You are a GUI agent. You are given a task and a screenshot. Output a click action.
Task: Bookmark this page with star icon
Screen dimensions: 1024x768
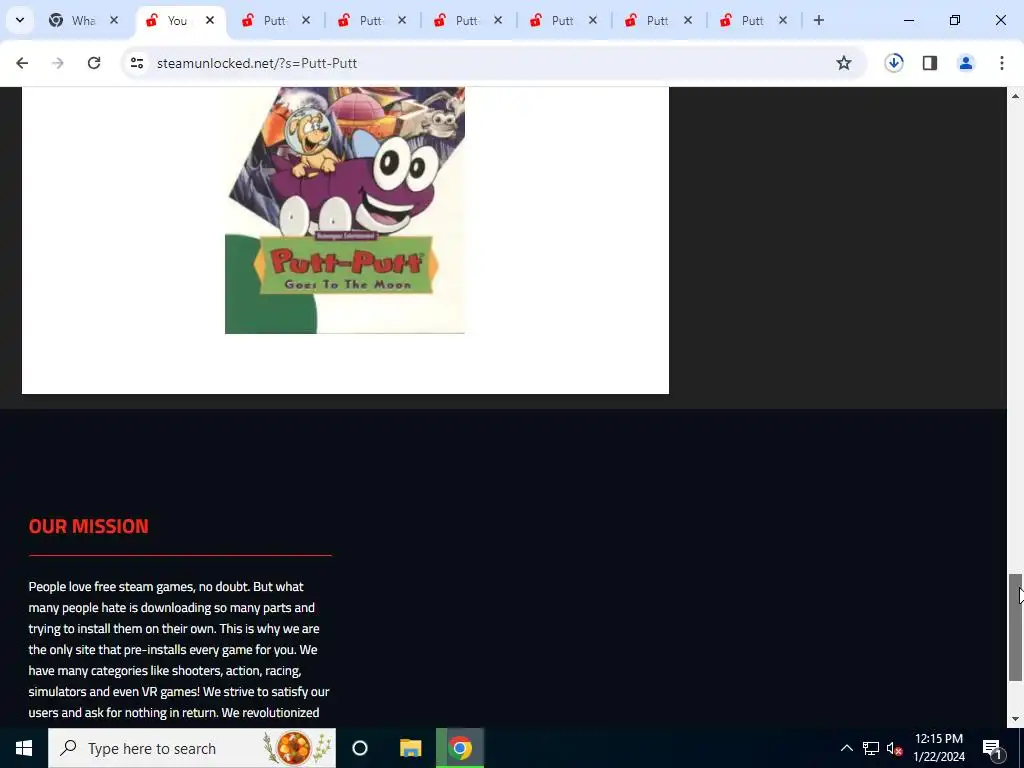[x=844, y=63]
